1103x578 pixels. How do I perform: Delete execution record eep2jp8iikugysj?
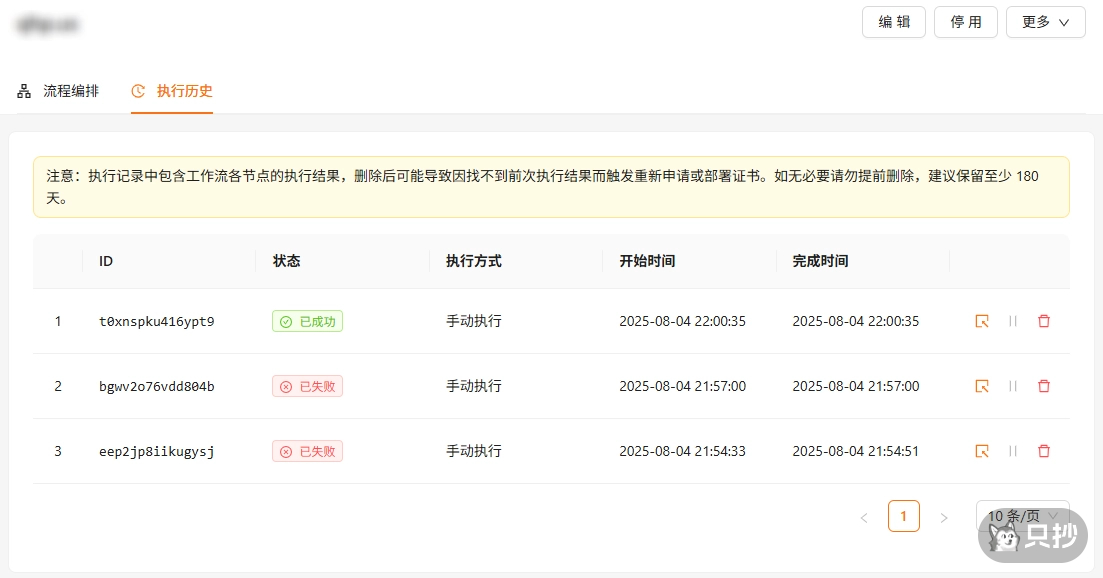(1044, 451)
